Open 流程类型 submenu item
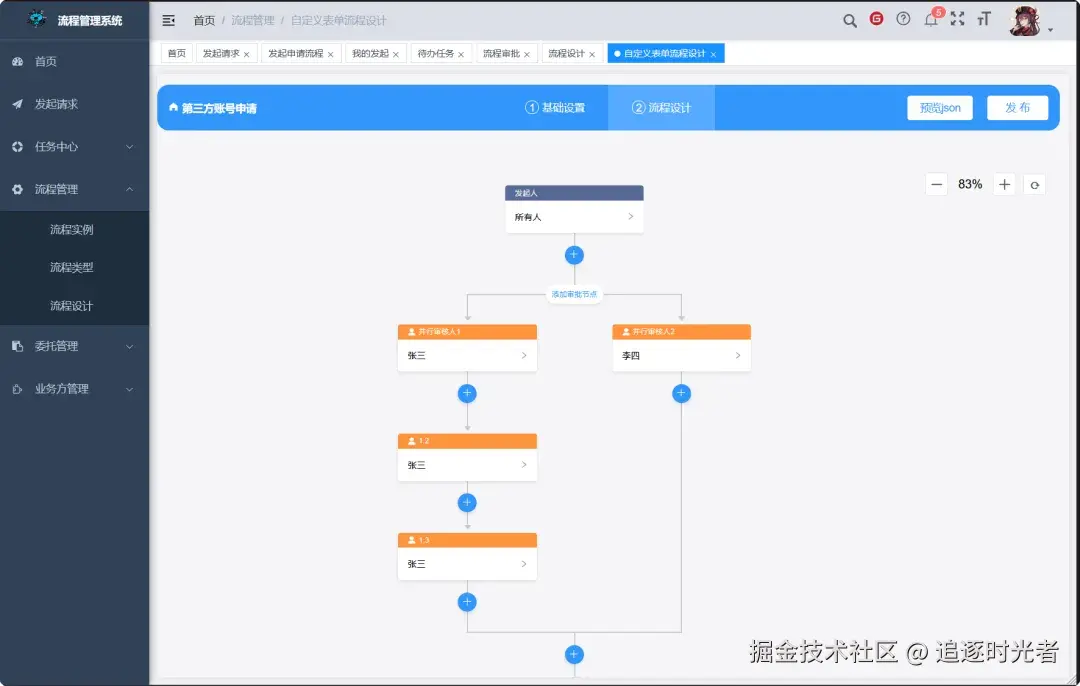The width and height of the screenshot is (1080, 686). [x=74, y=267]
